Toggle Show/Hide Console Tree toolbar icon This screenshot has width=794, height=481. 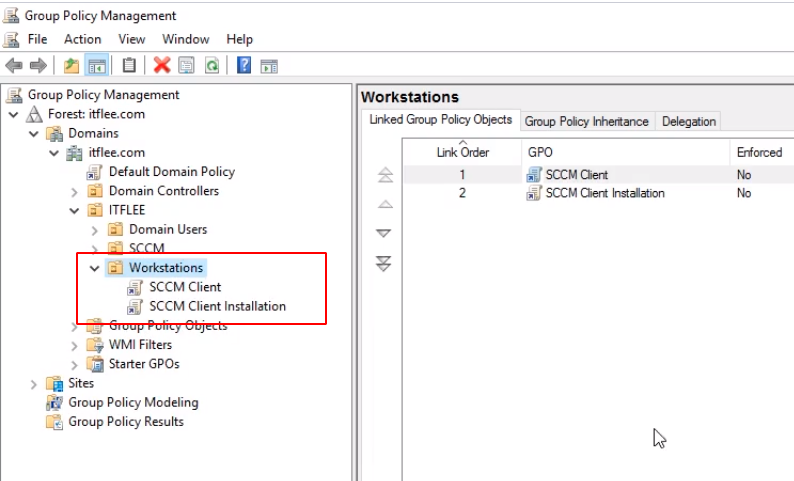(x=97, y=65)
